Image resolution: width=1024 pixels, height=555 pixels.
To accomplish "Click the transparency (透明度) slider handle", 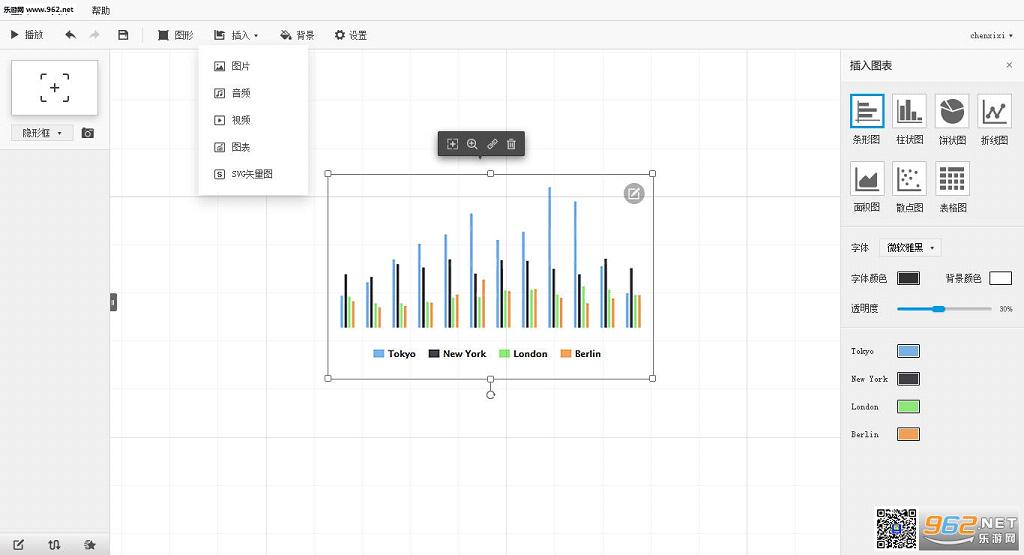I will (x=938, y=308).
